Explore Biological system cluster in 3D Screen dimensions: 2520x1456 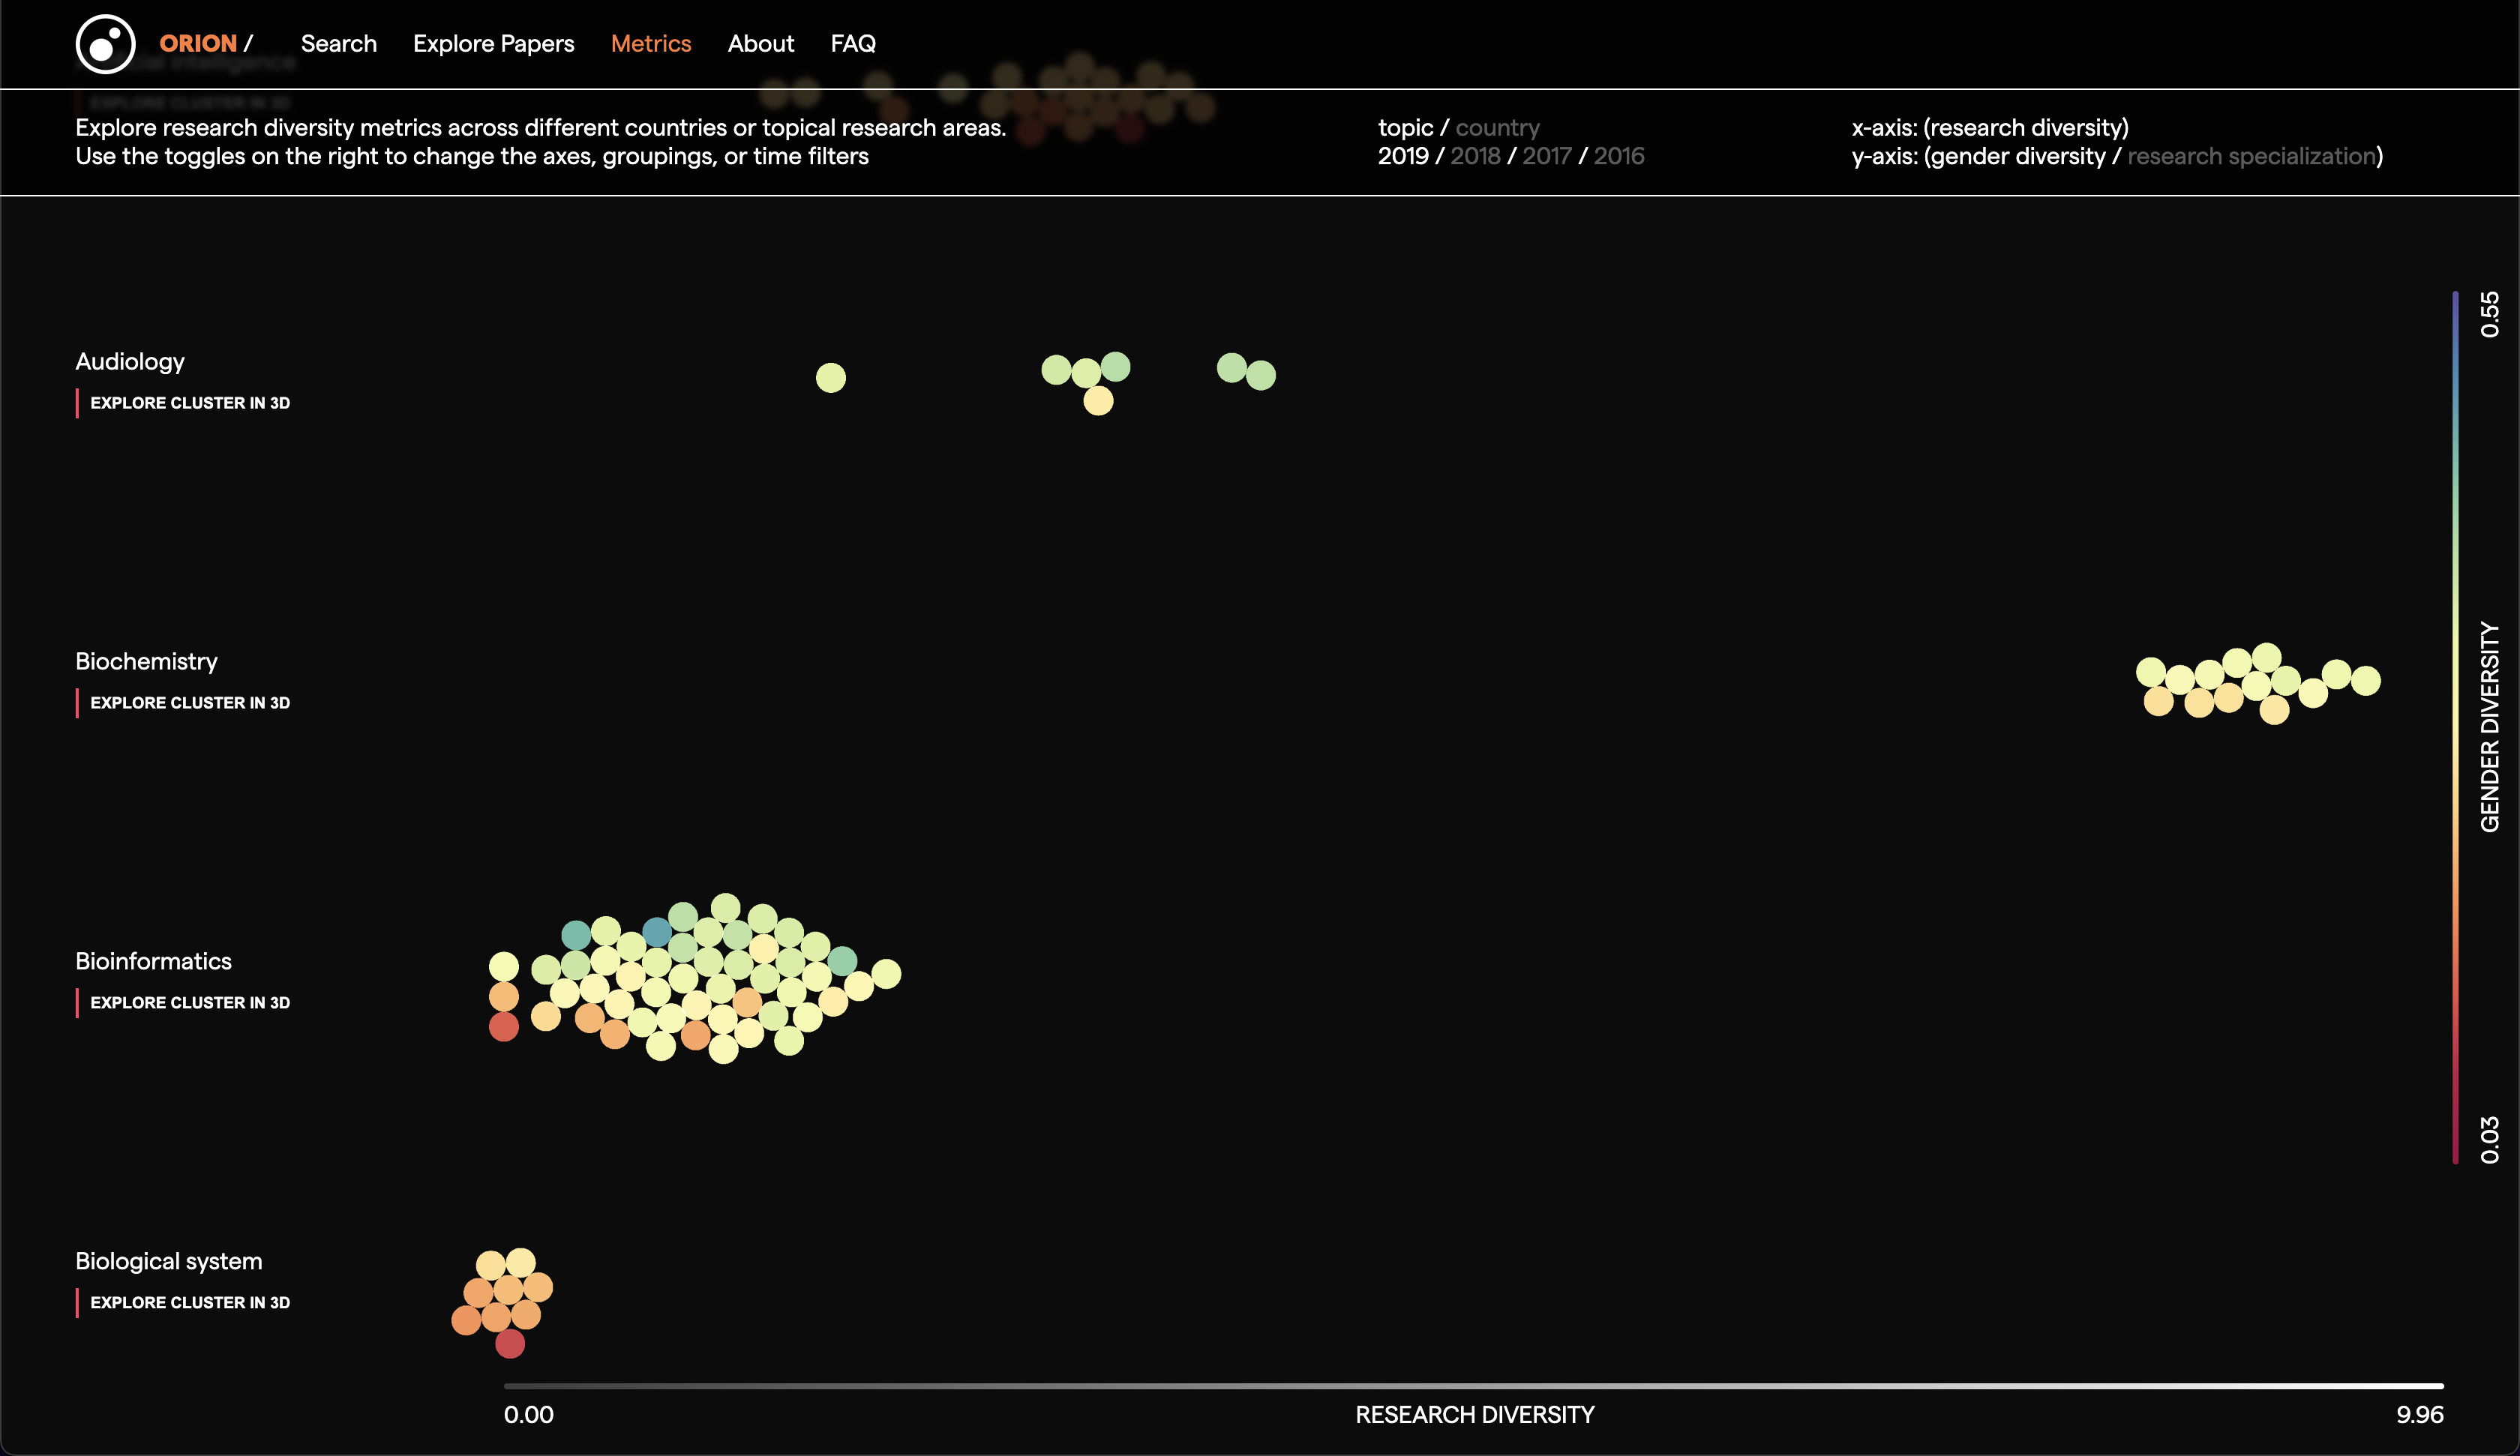[x=190, y=1303]
